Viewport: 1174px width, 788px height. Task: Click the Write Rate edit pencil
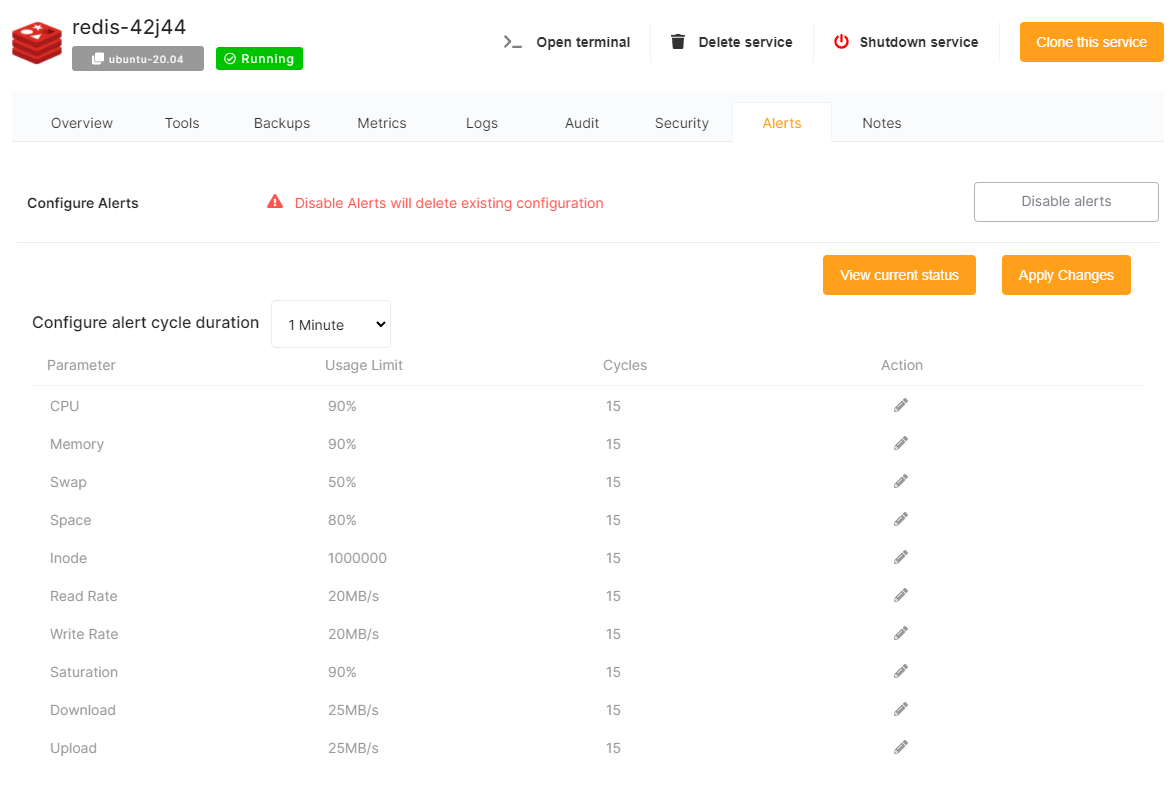[901, 633]
